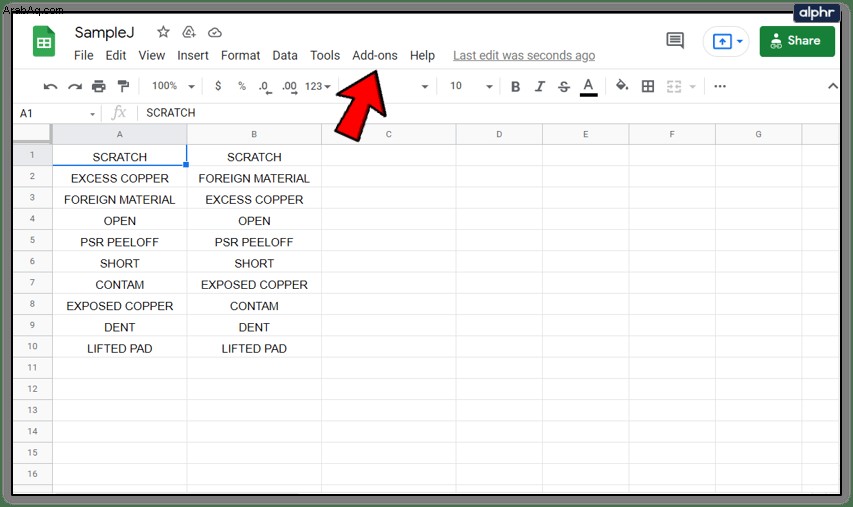Open the Tools menu
Image resolution: width=853 pixels, height=507 pixels.
click(x=325, y=55)
